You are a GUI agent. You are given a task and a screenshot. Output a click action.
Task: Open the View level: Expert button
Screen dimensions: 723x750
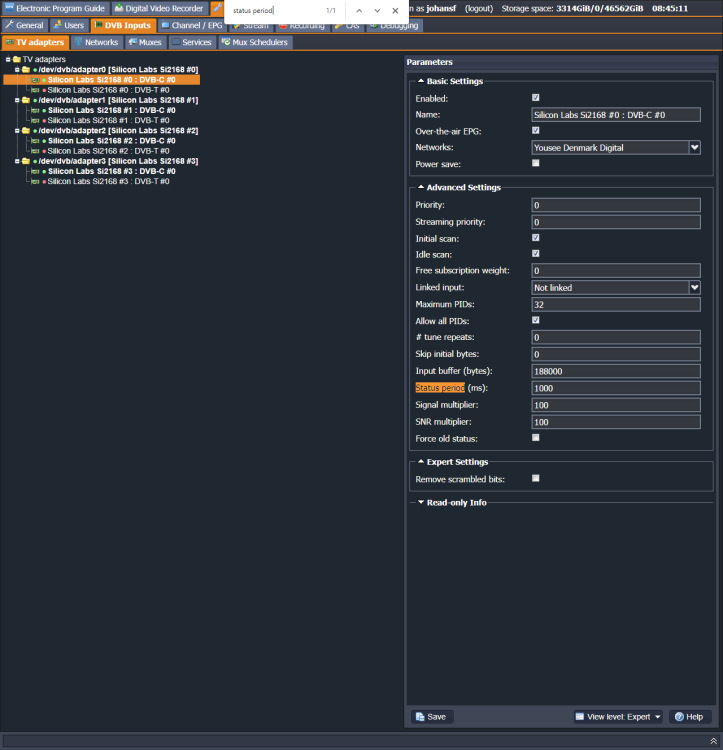click(x=618, y=717)
